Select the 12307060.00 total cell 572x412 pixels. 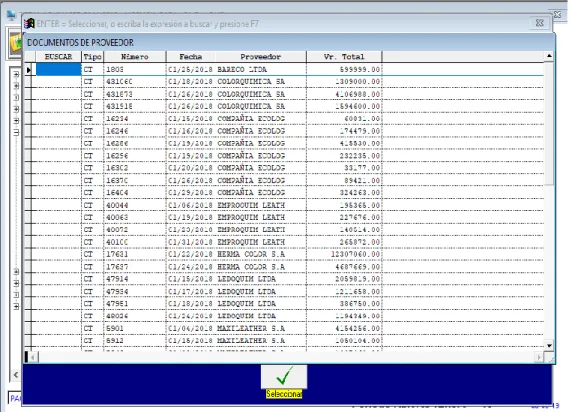[355, 254]
